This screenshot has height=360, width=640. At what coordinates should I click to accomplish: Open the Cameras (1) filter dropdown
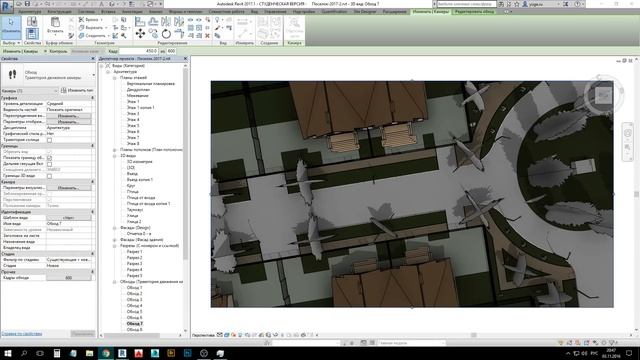(30, 91)
